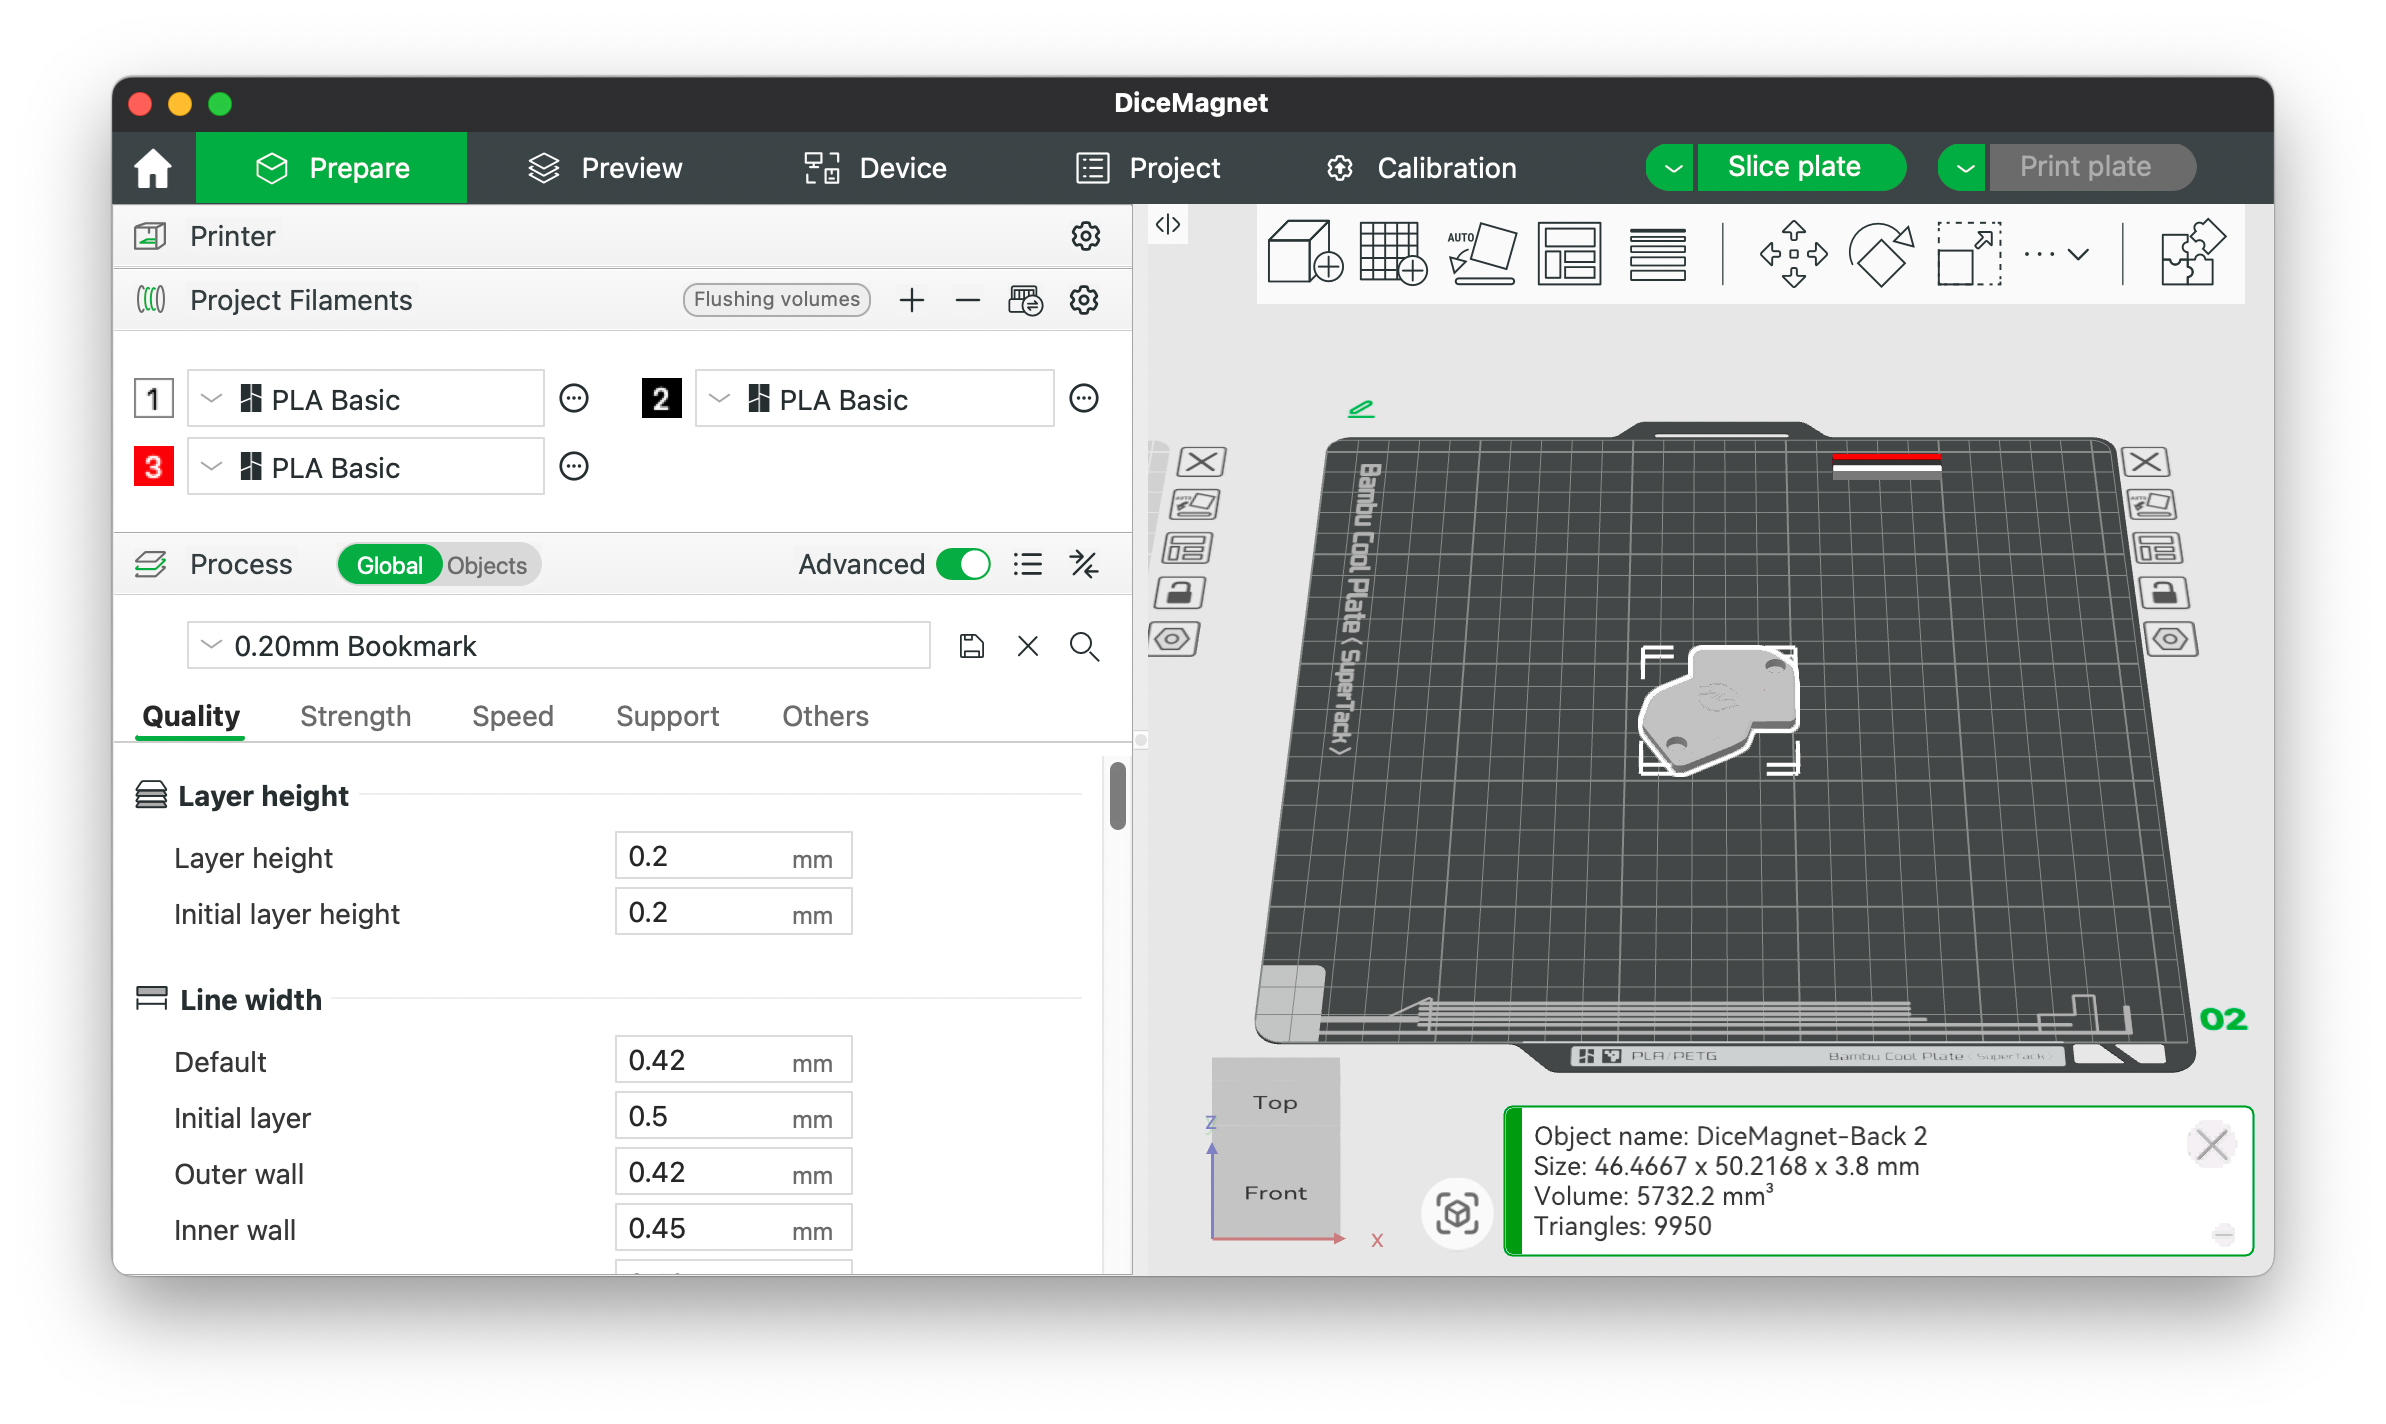Edit filament 2 preset options
Viewport: 2386px width, 1424px height.
[x=1084, y=399]
